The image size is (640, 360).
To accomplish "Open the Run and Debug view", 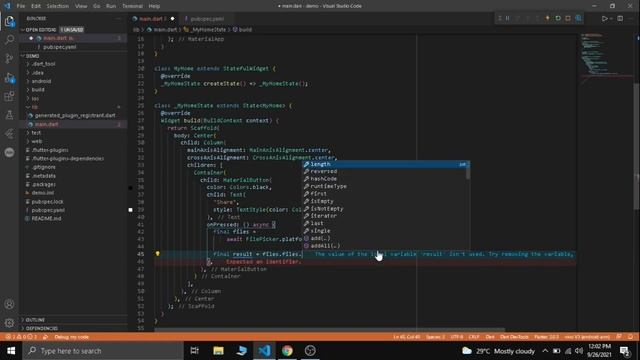I will coord(9,78).
